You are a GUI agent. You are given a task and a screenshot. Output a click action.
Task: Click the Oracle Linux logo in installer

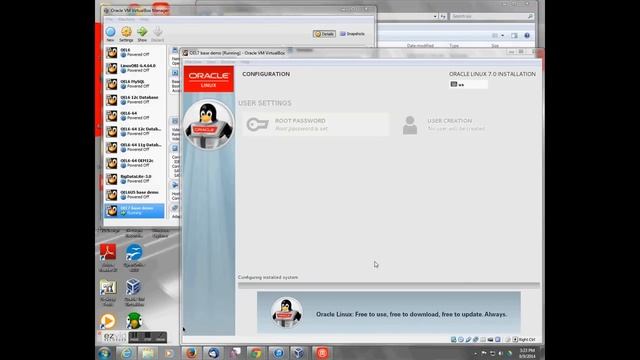(209, 79)
